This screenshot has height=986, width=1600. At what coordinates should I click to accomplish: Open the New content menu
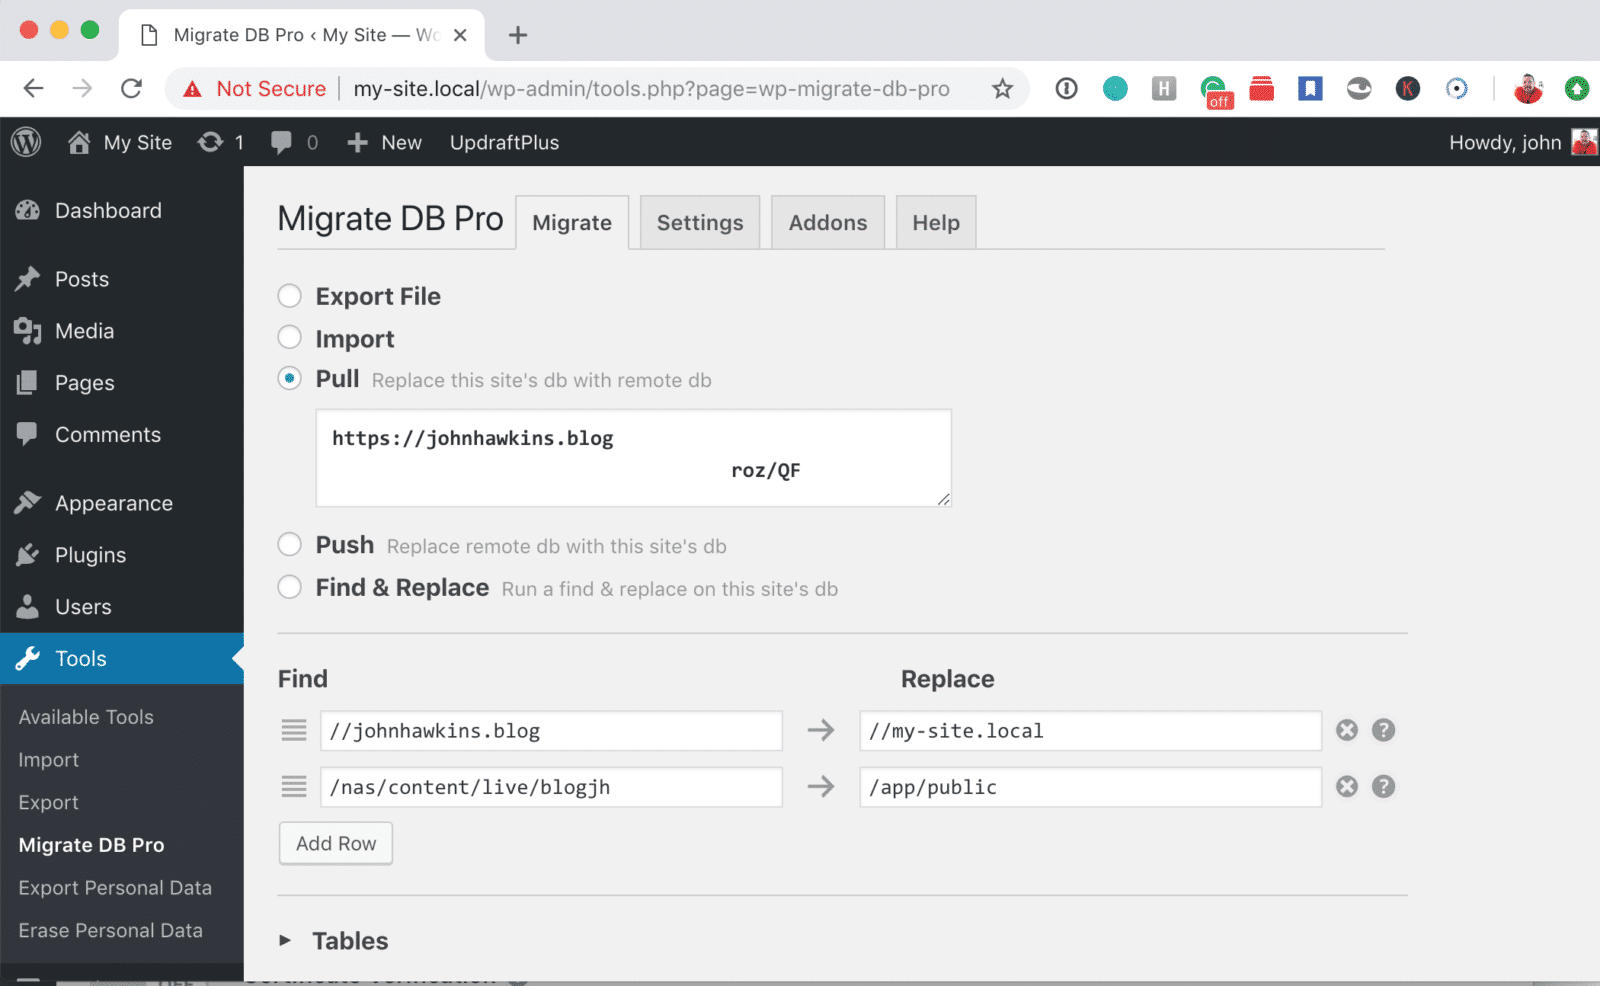pos(385,142)
